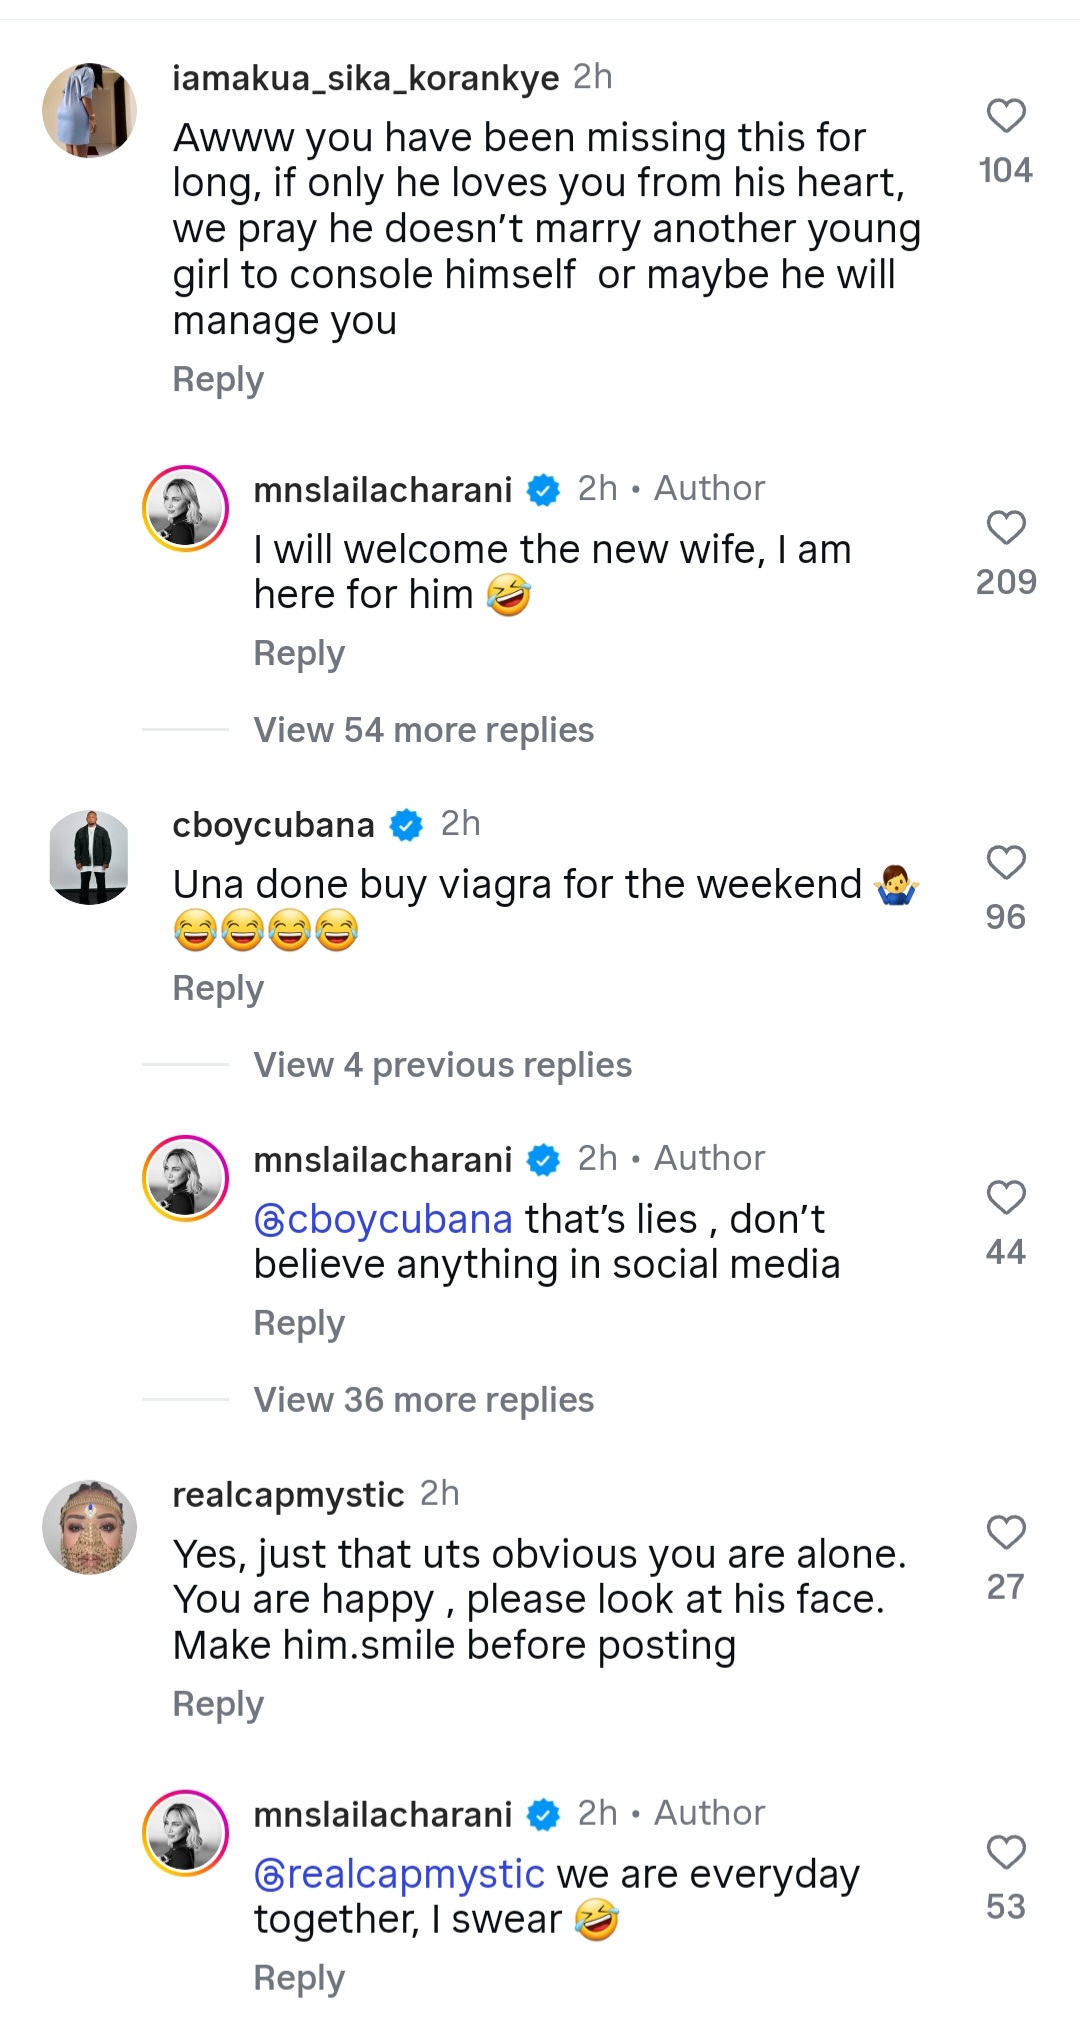
Task: Reply to realcapmystic's comment
Action: [218, 1704]
